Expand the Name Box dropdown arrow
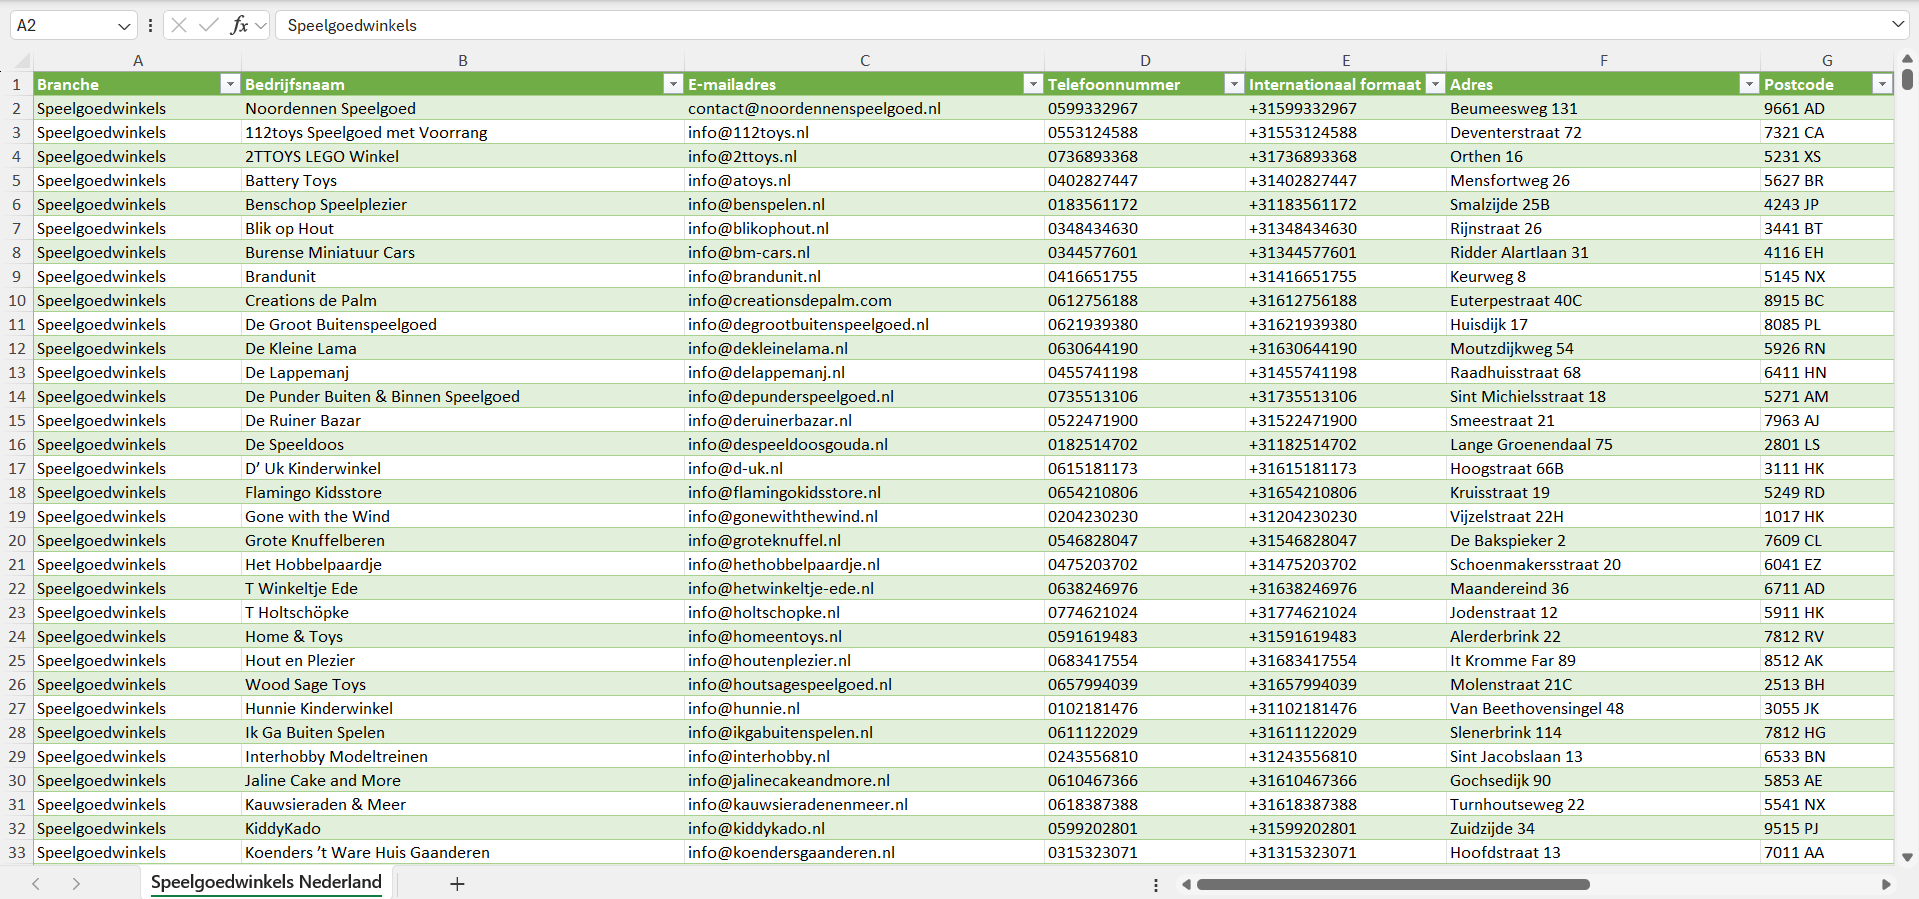 tap(124, 26)
